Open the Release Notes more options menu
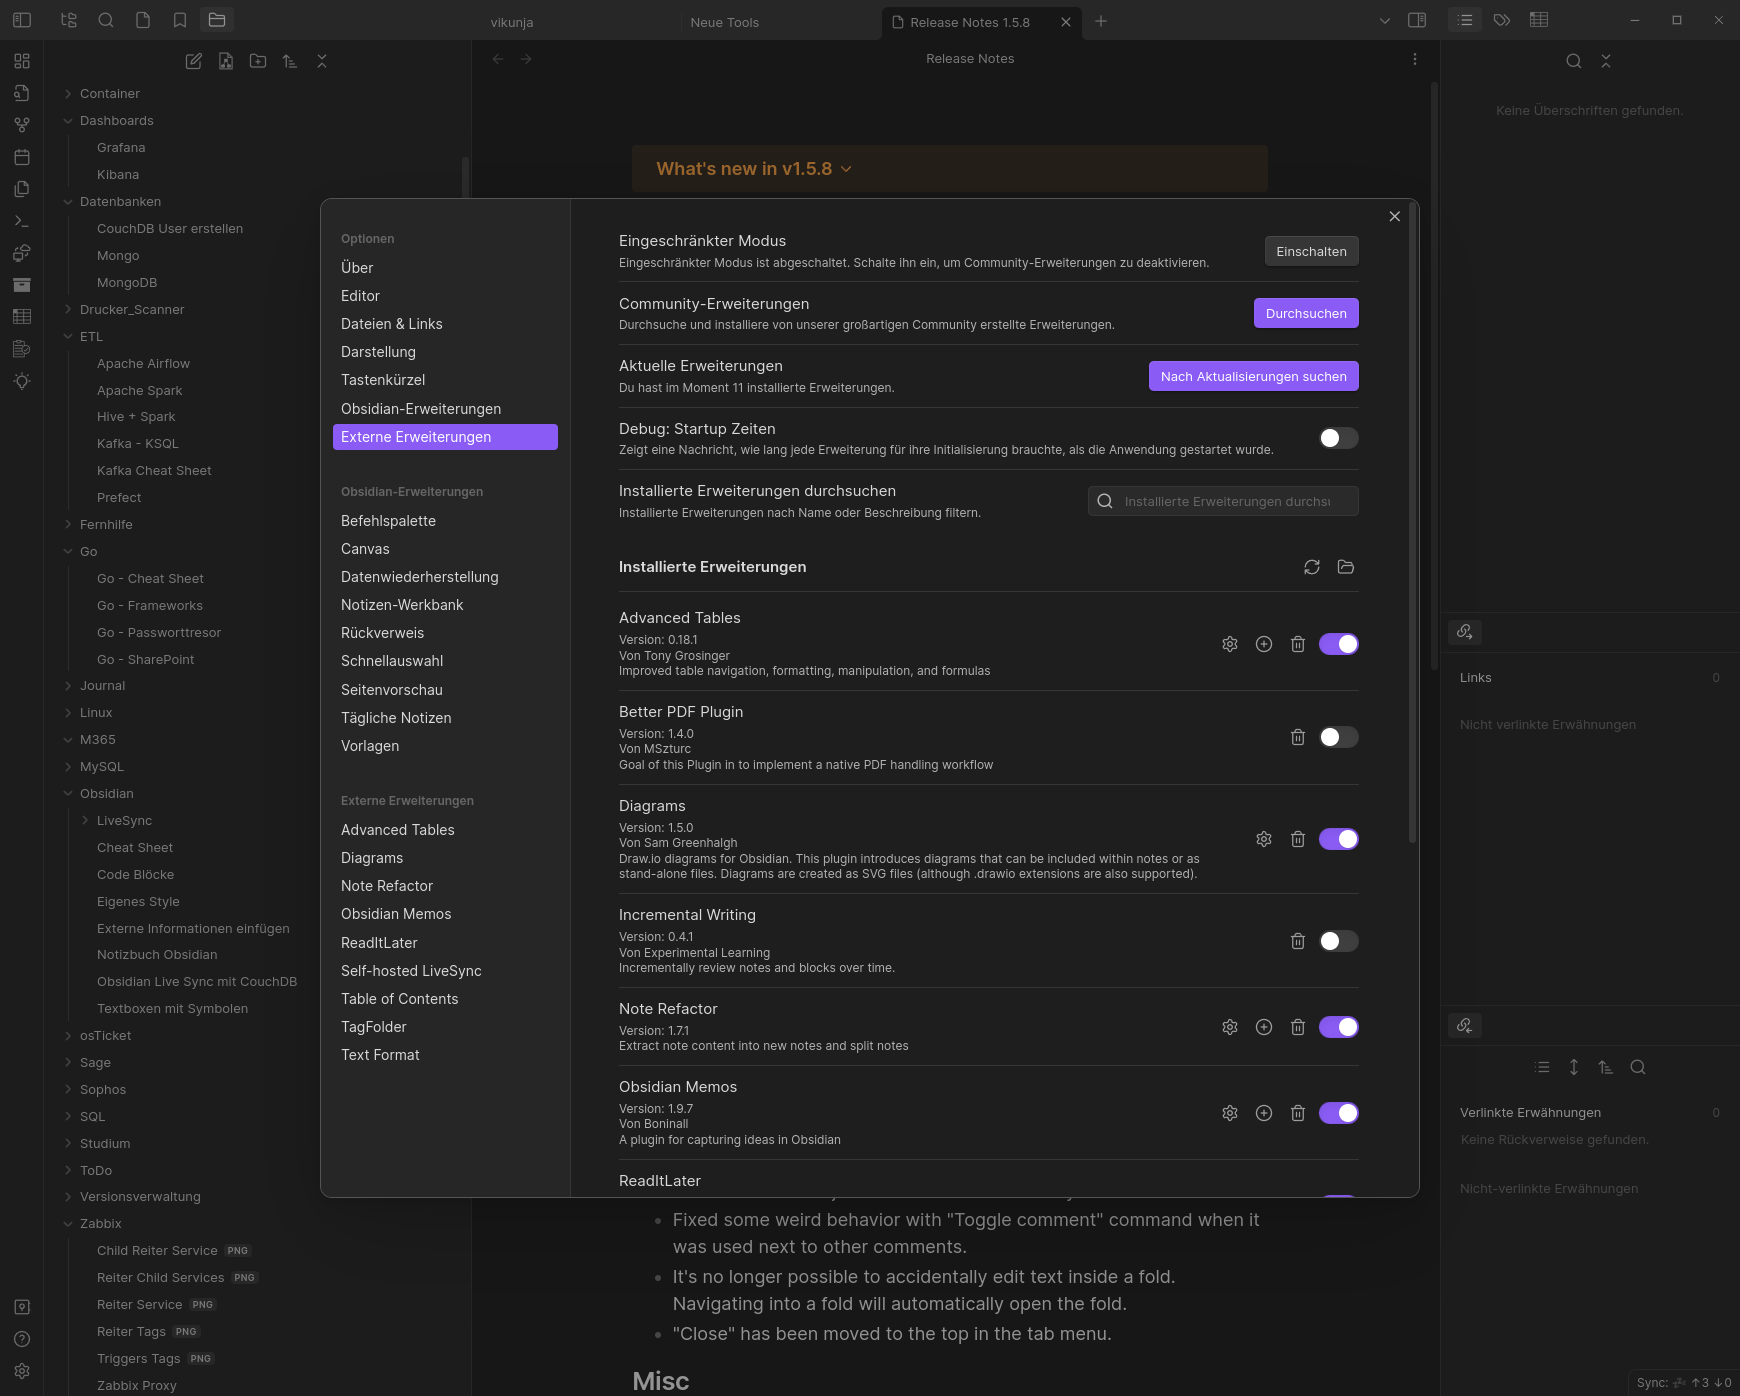1740x1396 pixels. [1415, 59]
